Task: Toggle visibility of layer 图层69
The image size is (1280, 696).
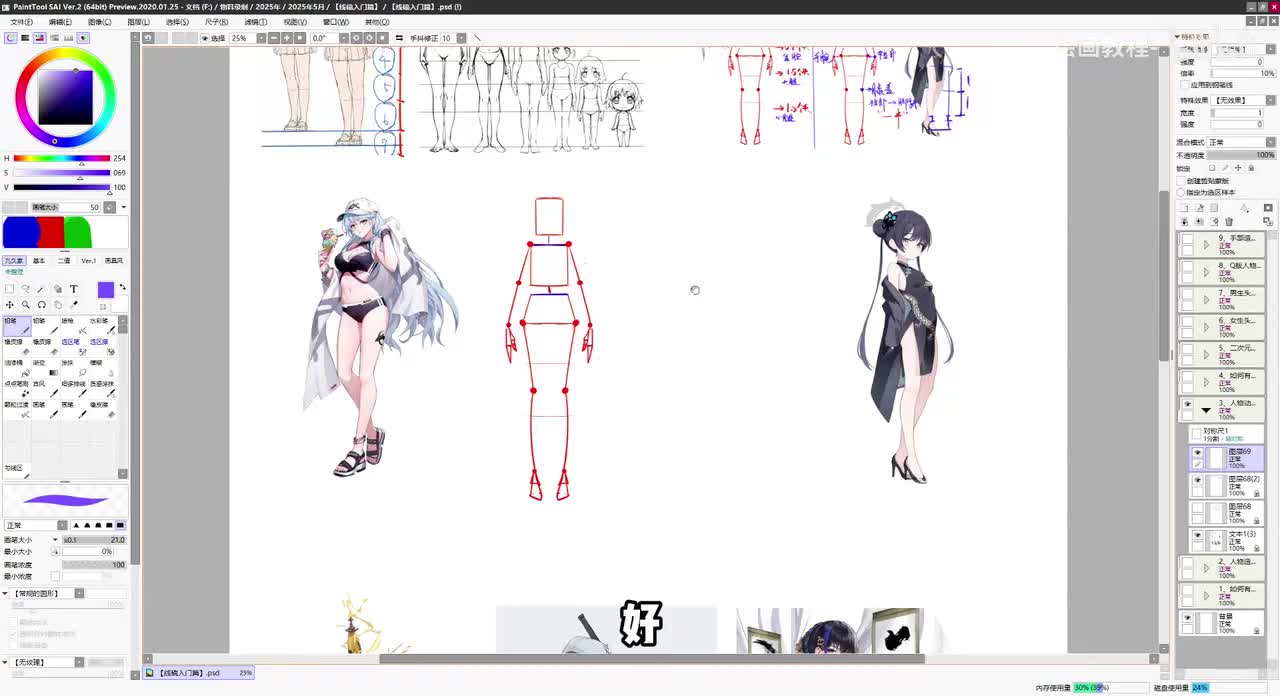Action: 1197,453
